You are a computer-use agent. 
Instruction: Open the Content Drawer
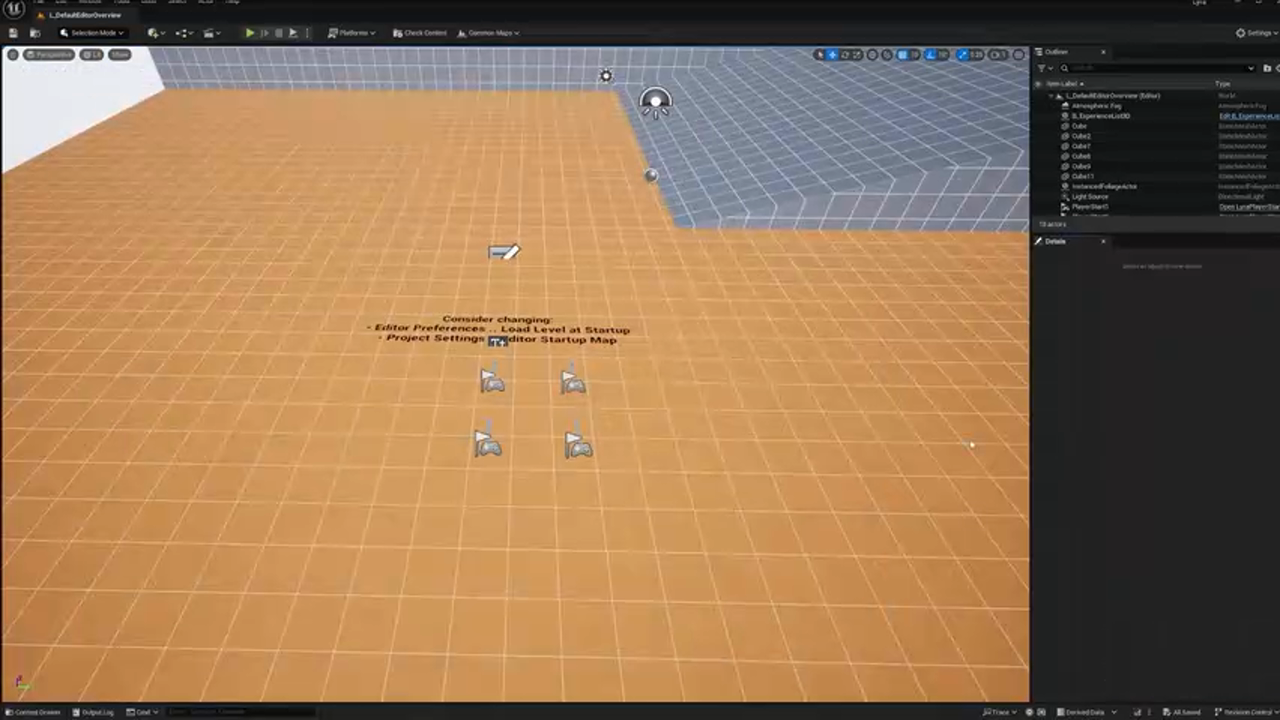point(34,712)
